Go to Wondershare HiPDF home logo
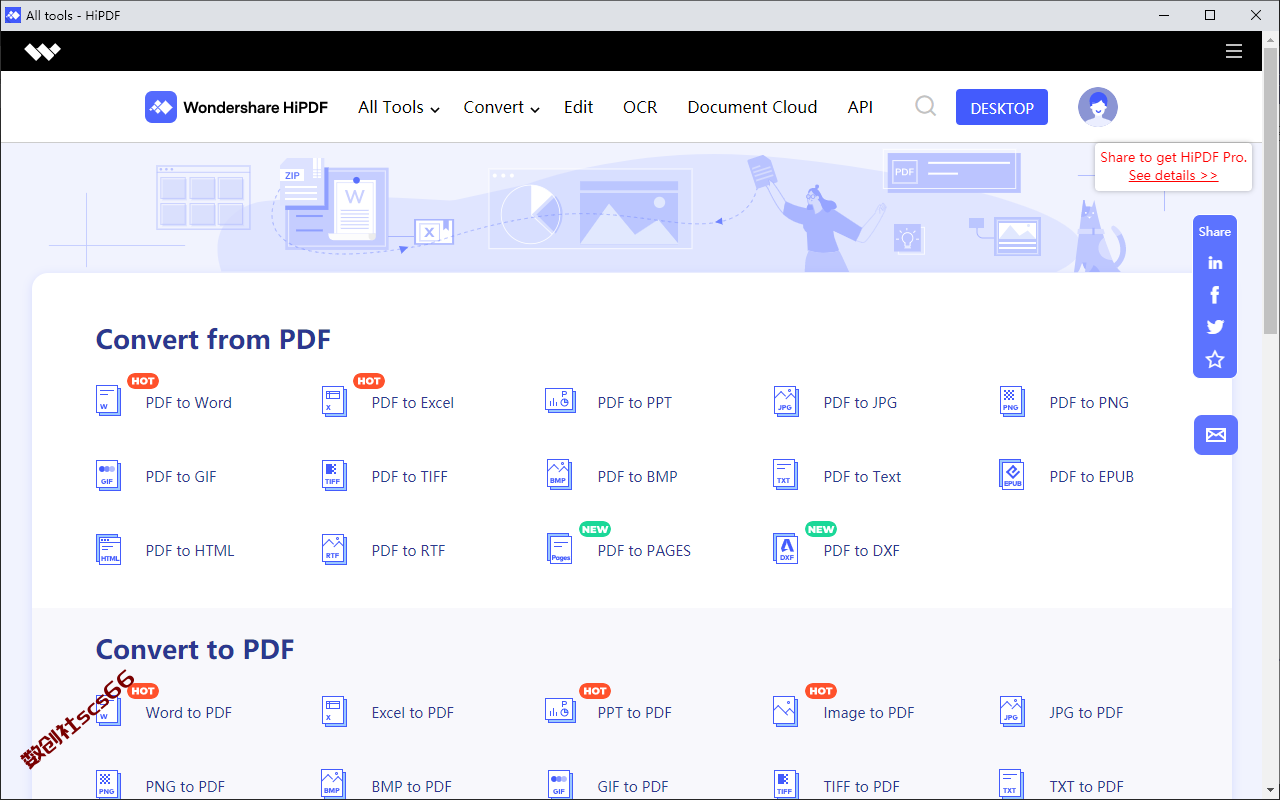1280x800 pixels. tap(236, 107)
